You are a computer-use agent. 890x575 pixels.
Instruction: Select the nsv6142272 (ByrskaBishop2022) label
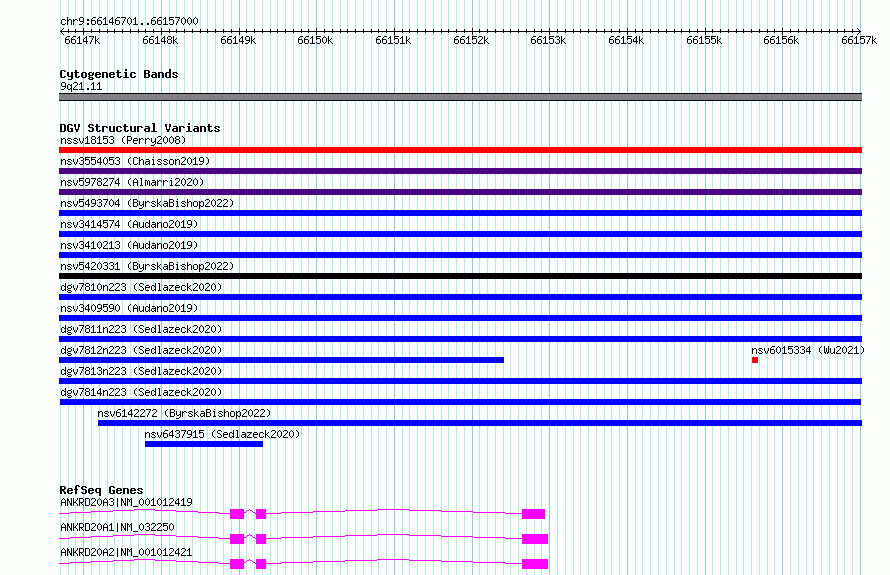[x=184, y=413]
